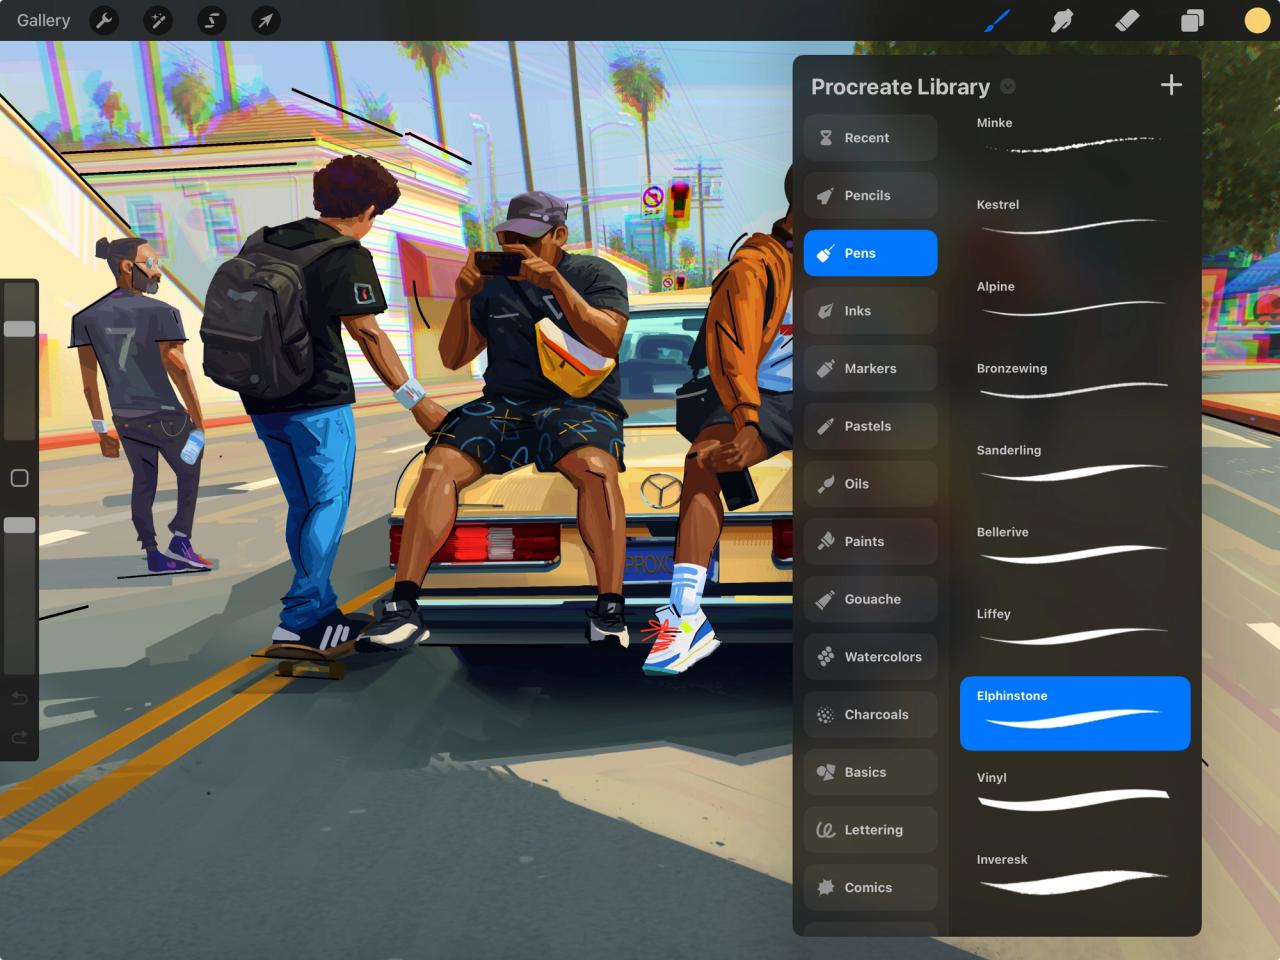Tap the Undo arrow in sidebar
This screenshot has height=960, width=1280.
click(19, 698)
